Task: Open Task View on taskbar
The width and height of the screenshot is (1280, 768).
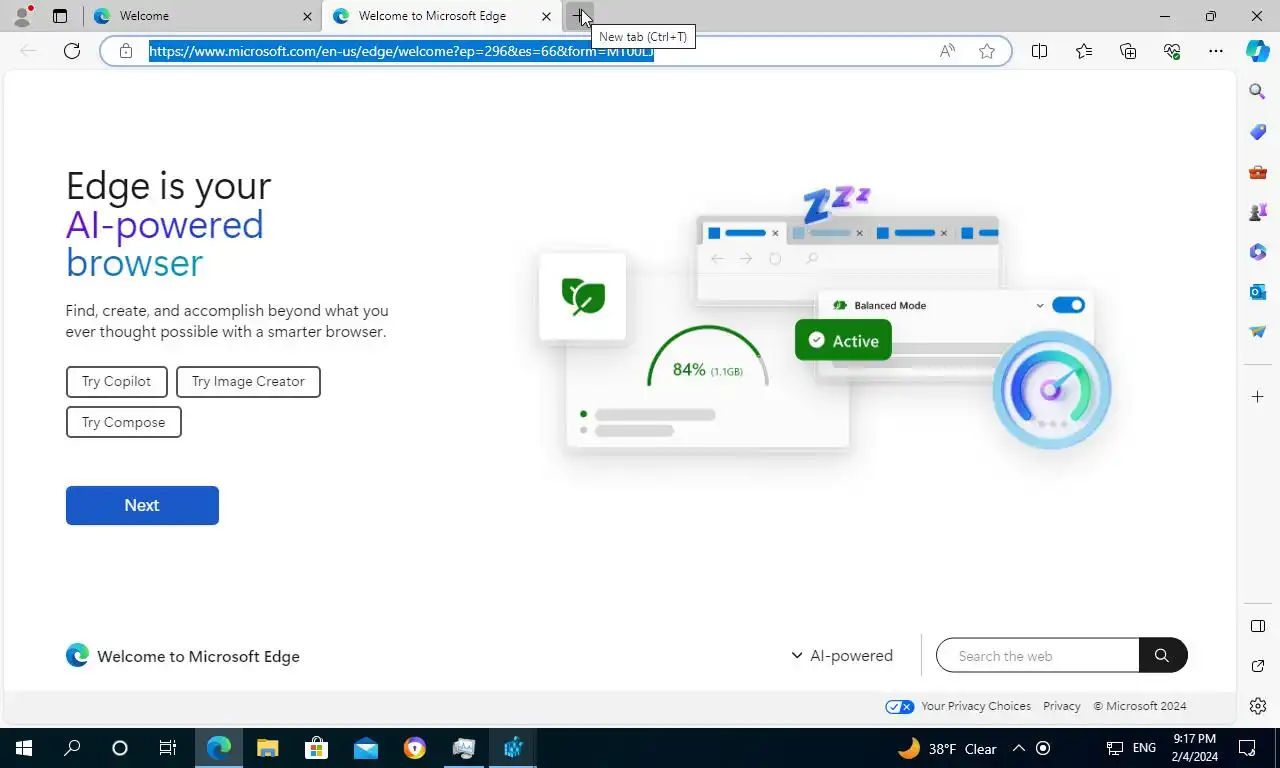Action: click(x=168, y=748)
